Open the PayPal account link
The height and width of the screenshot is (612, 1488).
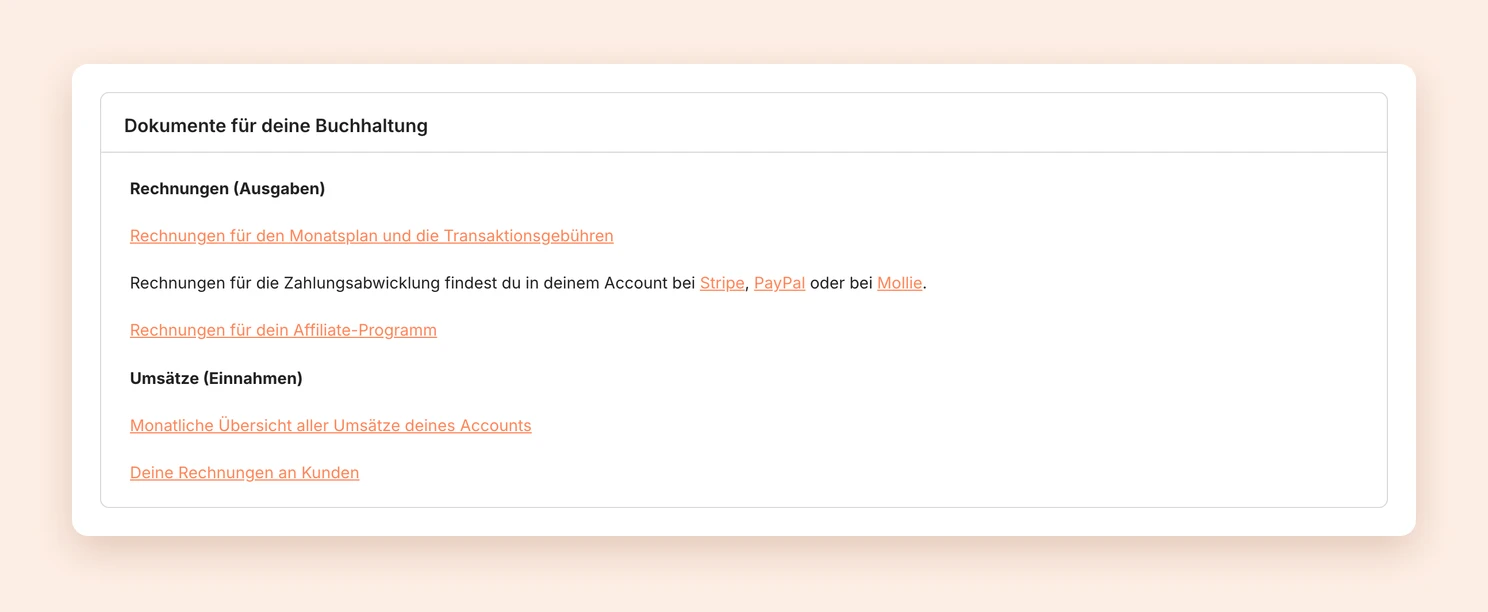[780, 283]
